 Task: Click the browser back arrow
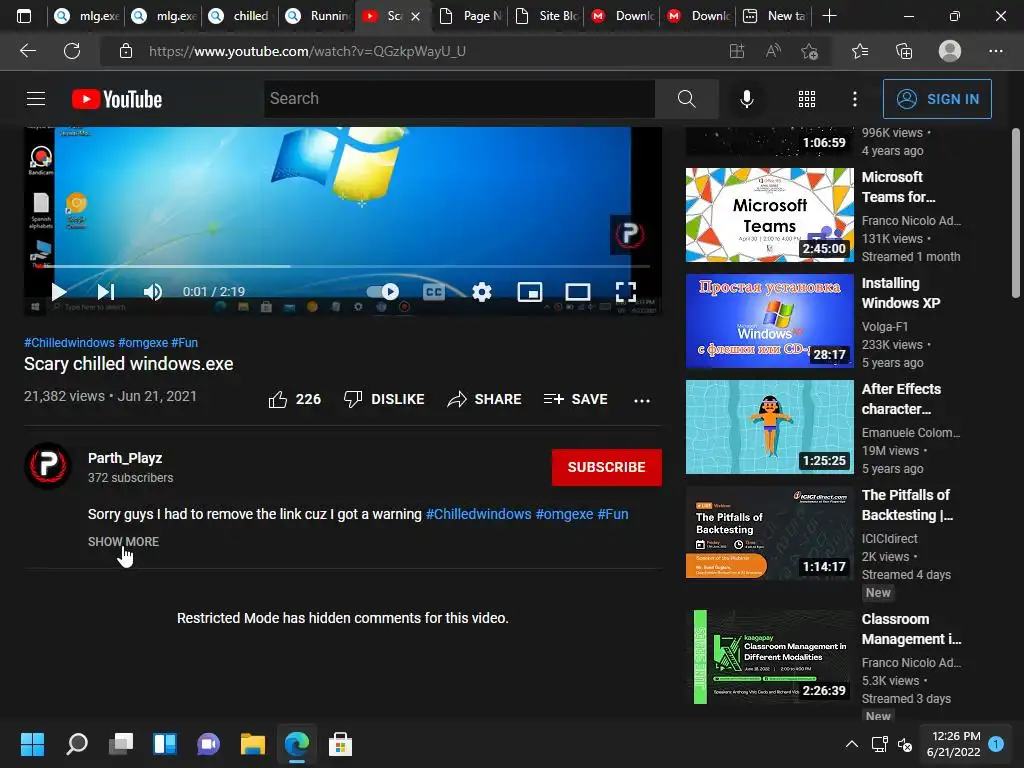(27, 51)
